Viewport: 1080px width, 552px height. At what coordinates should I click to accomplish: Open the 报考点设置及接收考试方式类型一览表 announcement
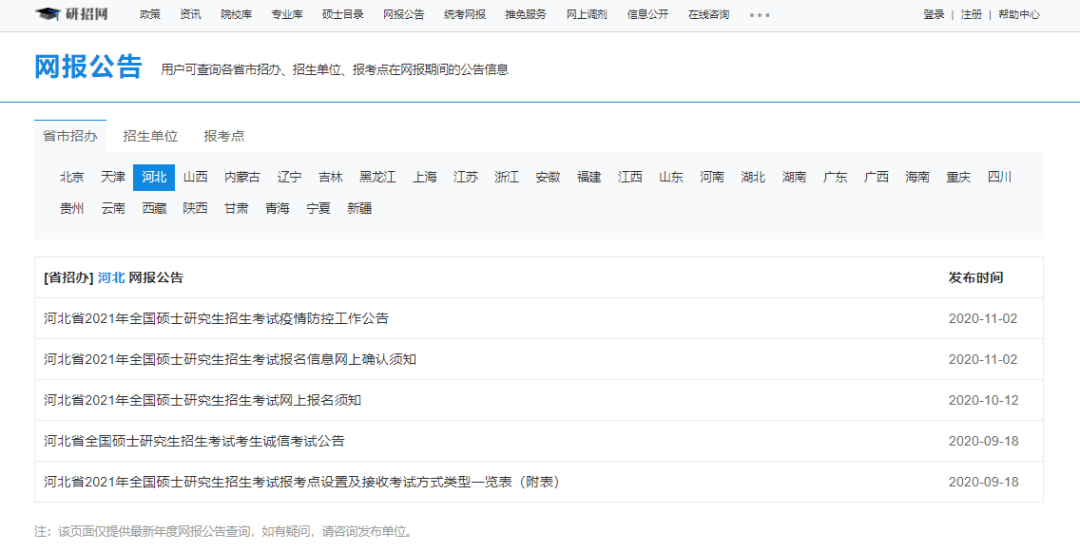click(302, 482)
